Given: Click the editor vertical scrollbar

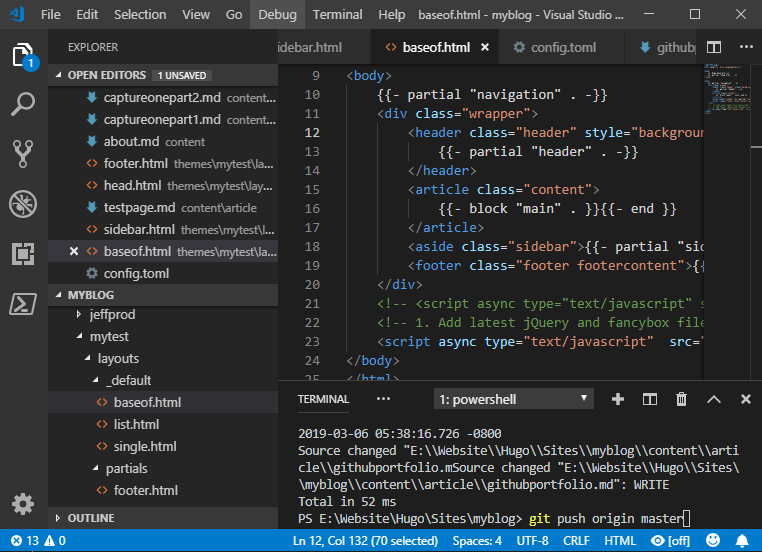Looking at the screenshot, I should tap(756, 222).
